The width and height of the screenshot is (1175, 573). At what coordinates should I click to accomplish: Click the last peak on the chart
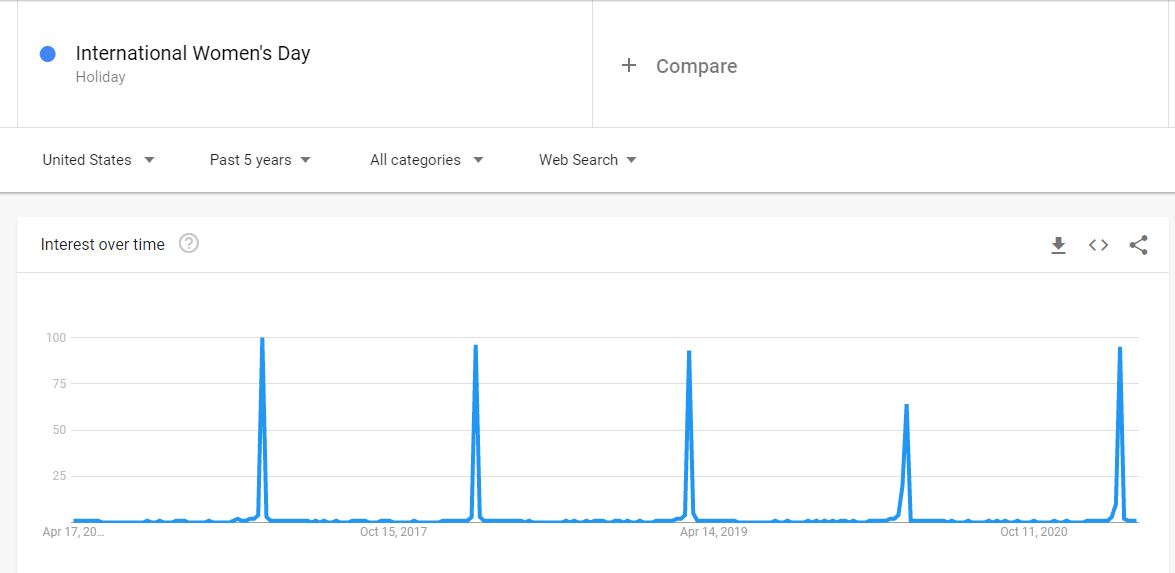click(1119, 348)
